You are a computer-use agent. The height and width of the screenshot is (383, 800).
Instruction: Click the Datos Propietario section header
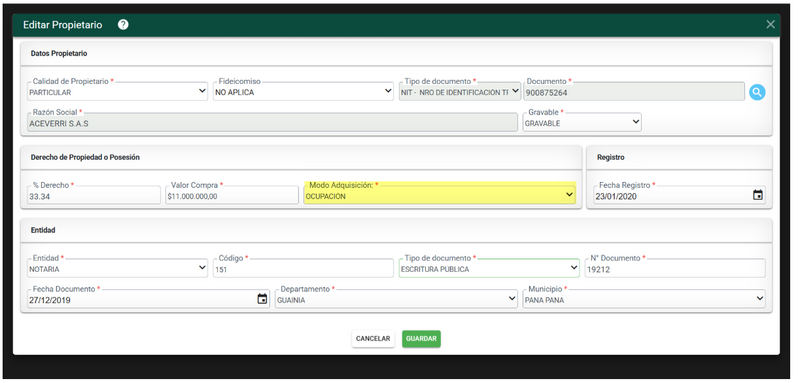pyautogui.click(x=59, y=53)
